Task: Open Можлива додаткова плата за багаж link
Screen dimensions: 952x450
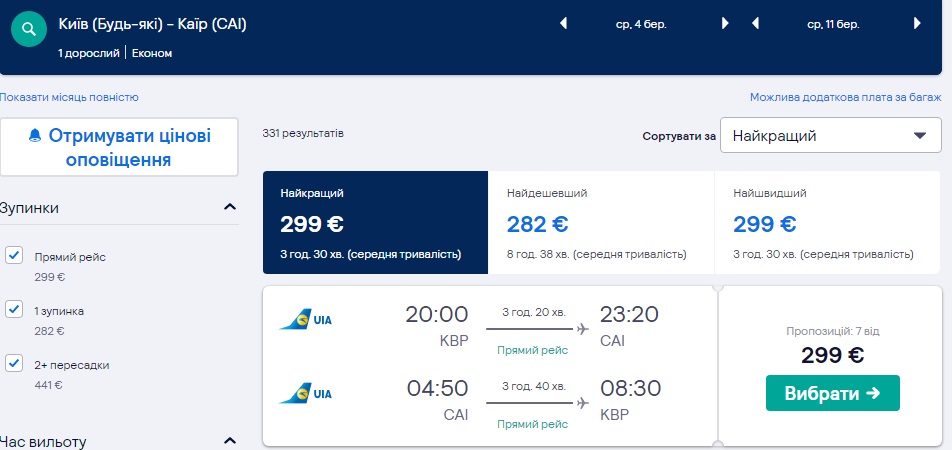Action: (845, 97)
